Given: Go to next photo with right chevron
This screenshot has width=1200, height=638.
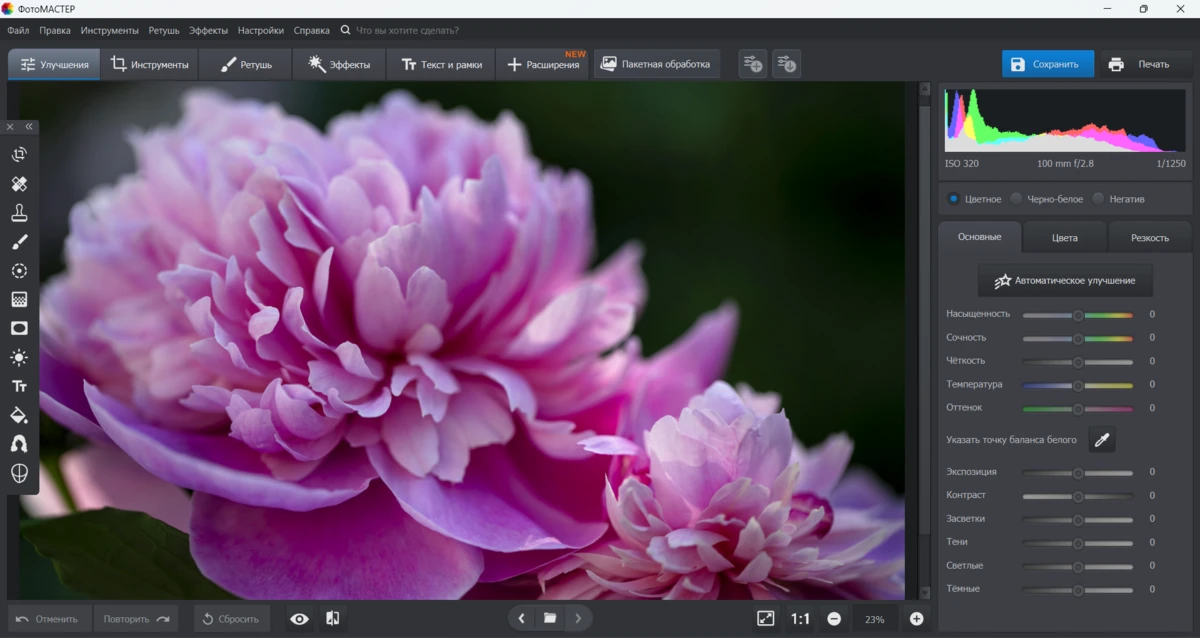Looking at the screenshot, I should click(578, 619).
